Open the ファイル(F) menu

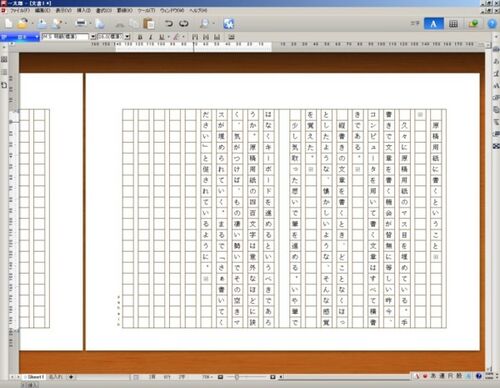click(20, 11)
